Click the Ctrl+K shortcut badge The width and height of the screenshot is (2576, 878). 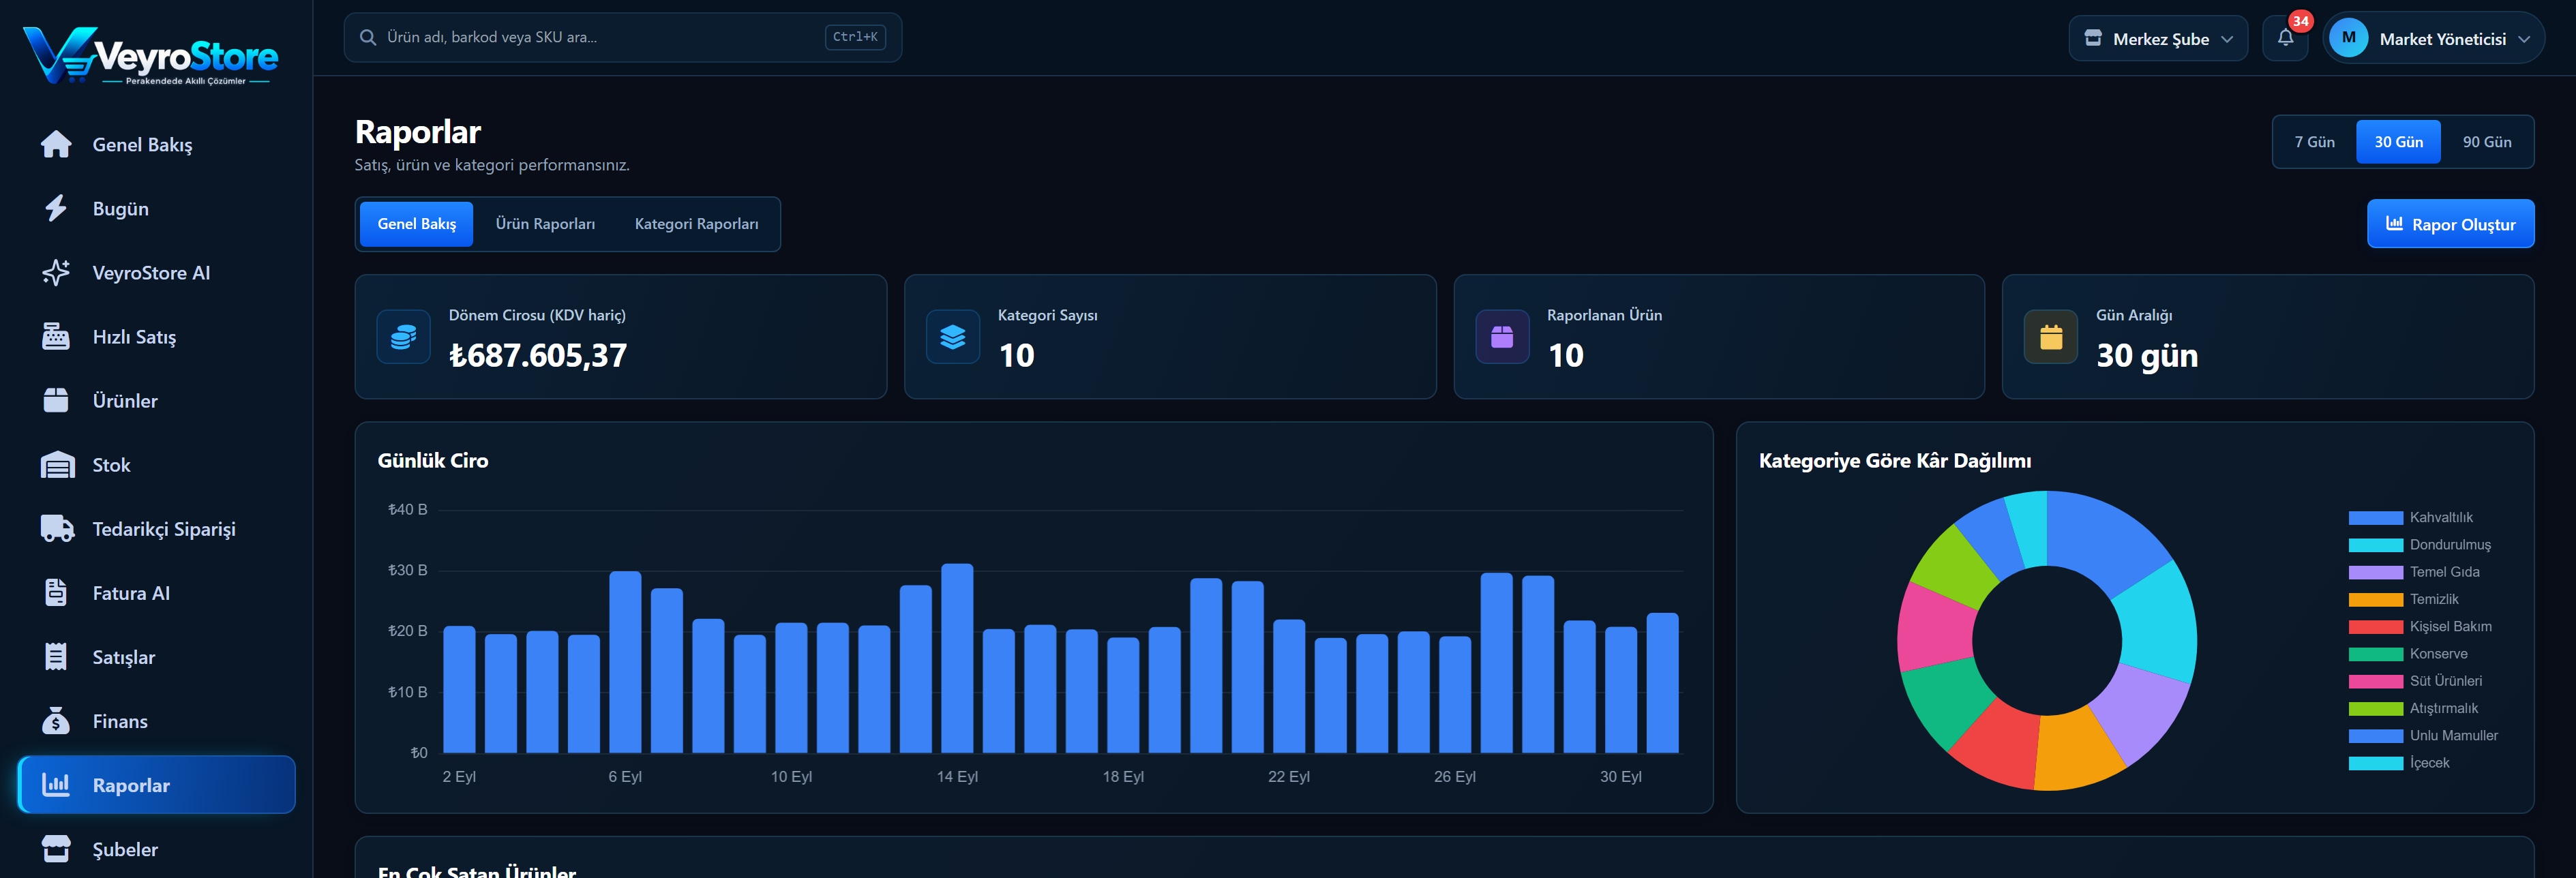855,37
